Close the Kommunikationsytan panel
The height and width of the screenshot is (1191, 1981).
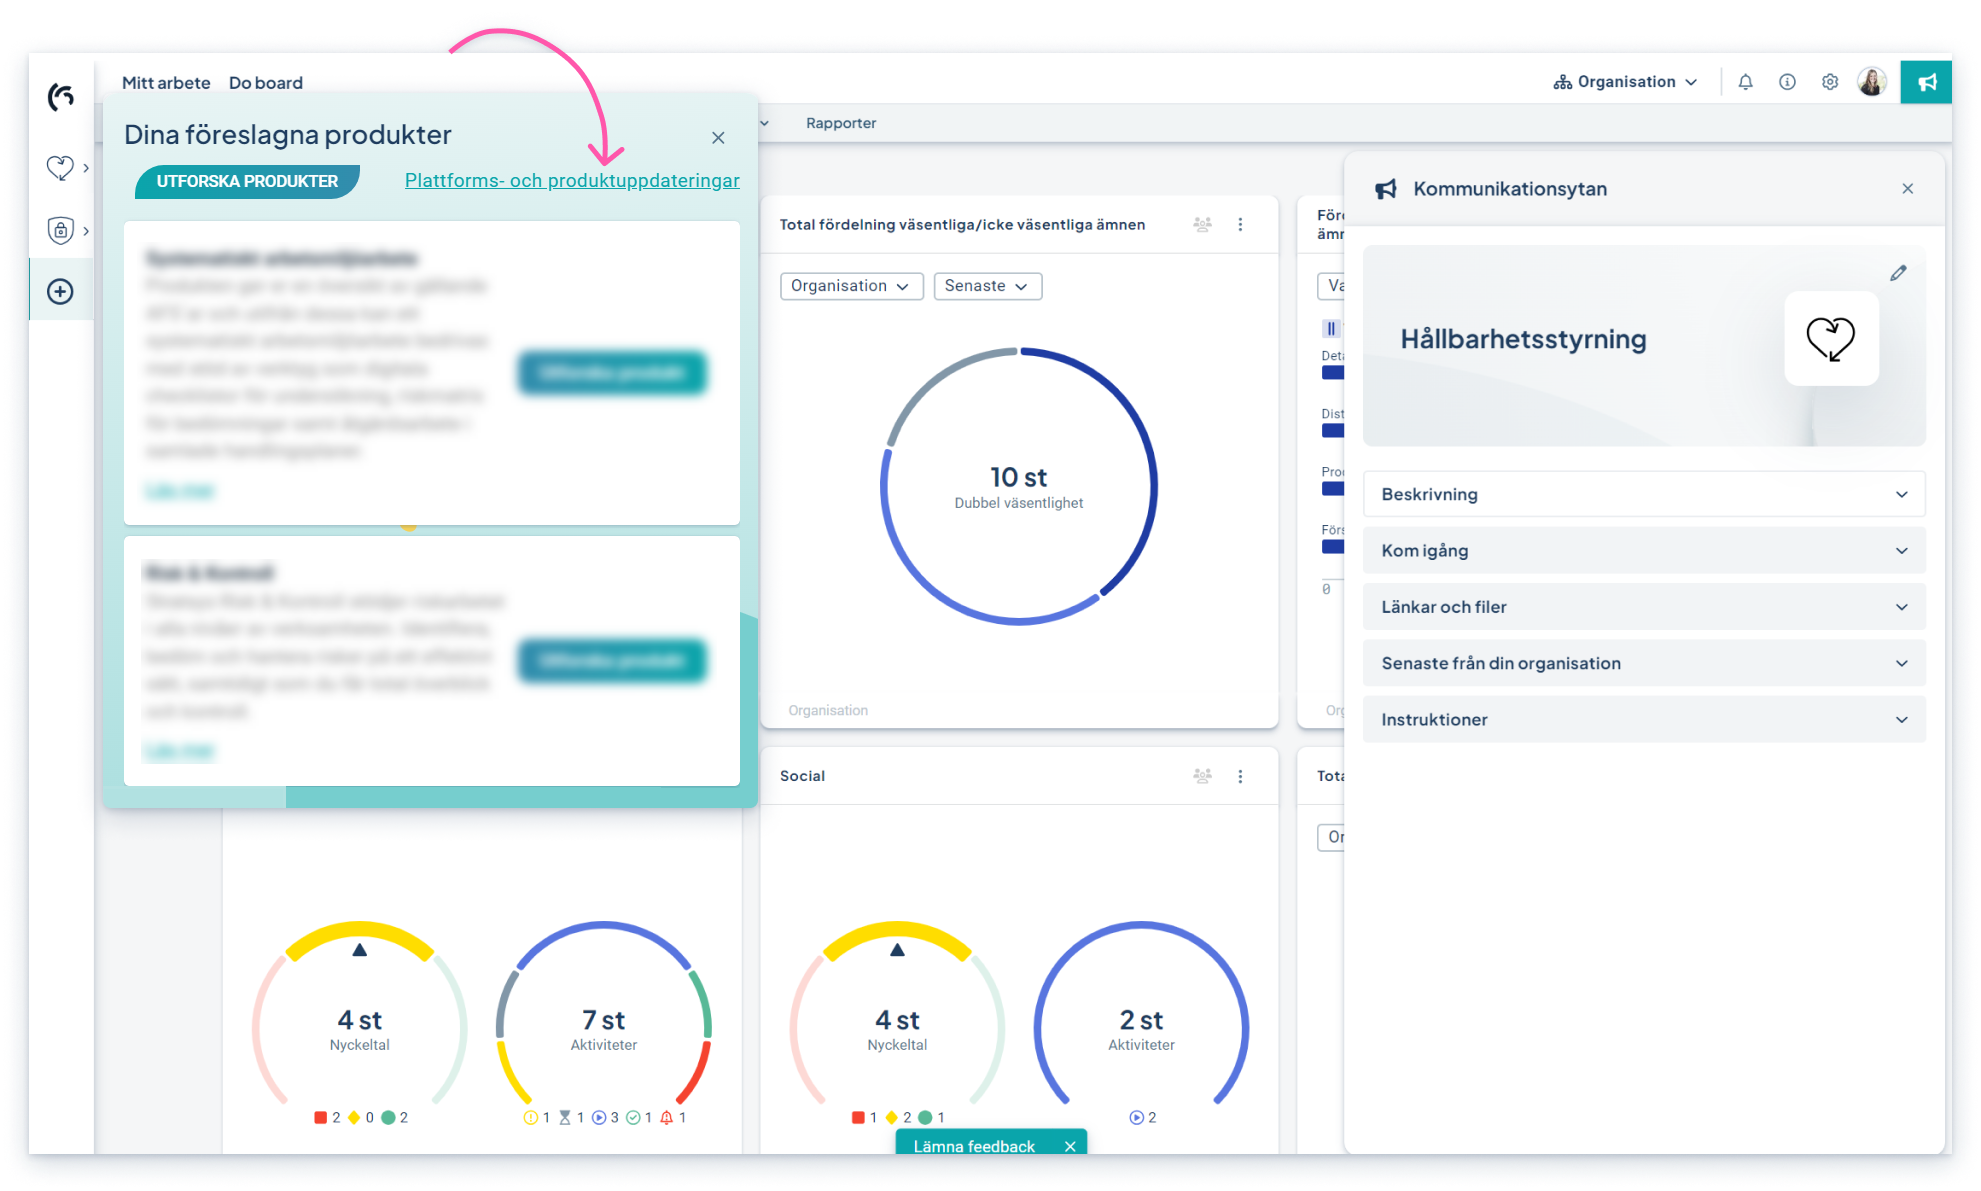coord(1908,189)
